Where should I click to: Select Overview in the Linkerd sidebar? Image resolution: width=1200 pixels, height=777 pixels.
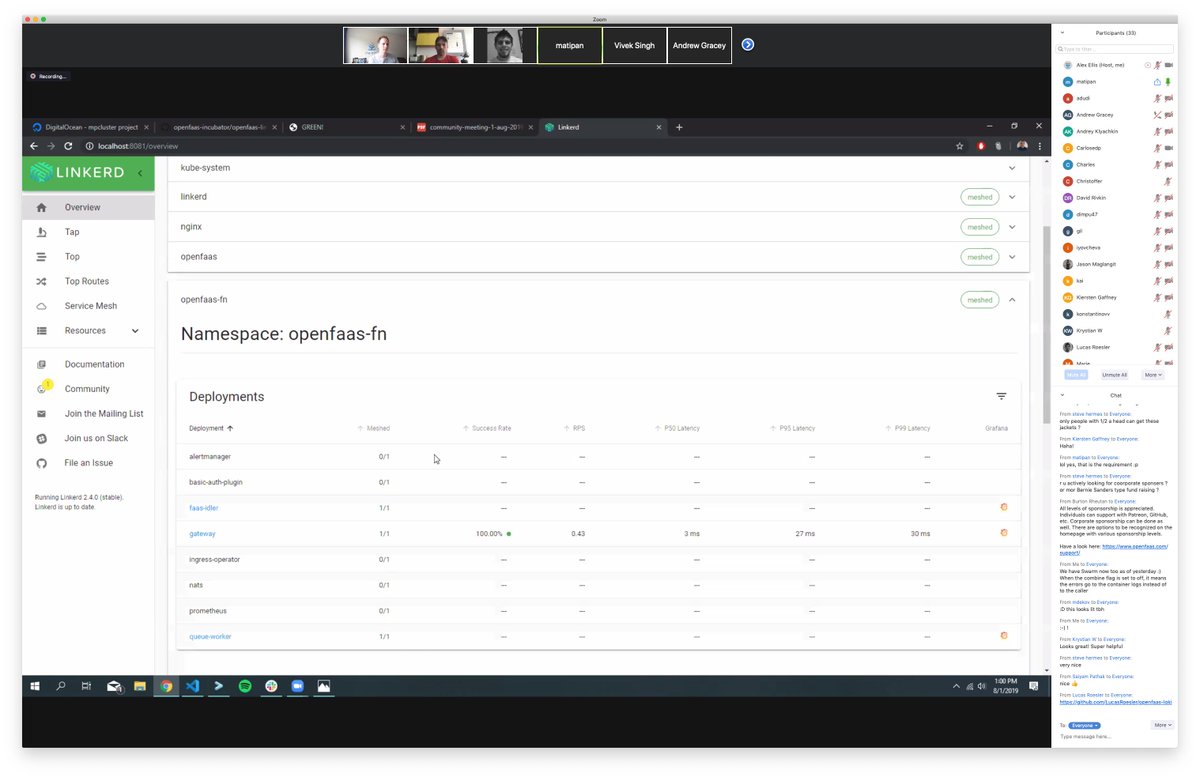(x=88, y=207)
